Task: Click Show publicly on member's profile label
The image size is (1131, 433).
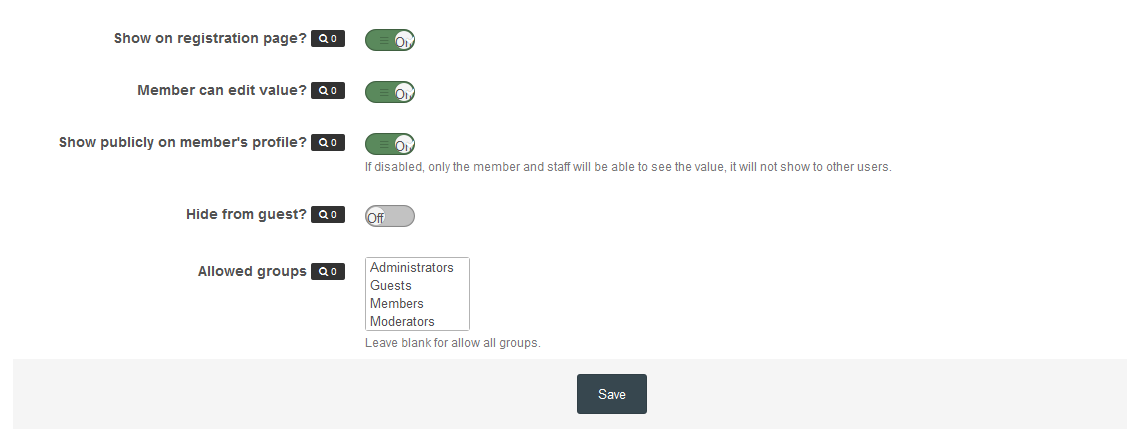Action: pos(183,143)
